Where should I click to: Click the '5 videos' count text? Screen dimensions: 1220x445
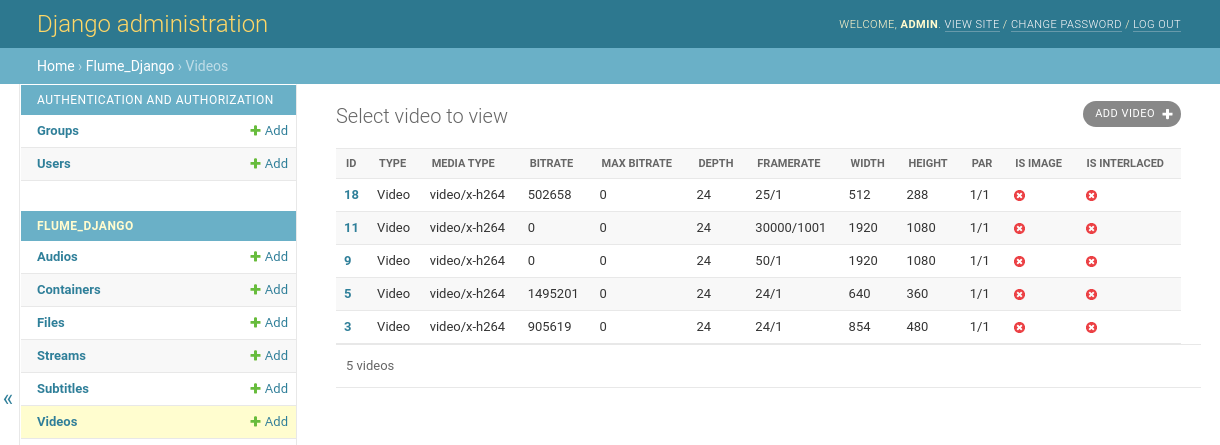[x=370, y=366]
